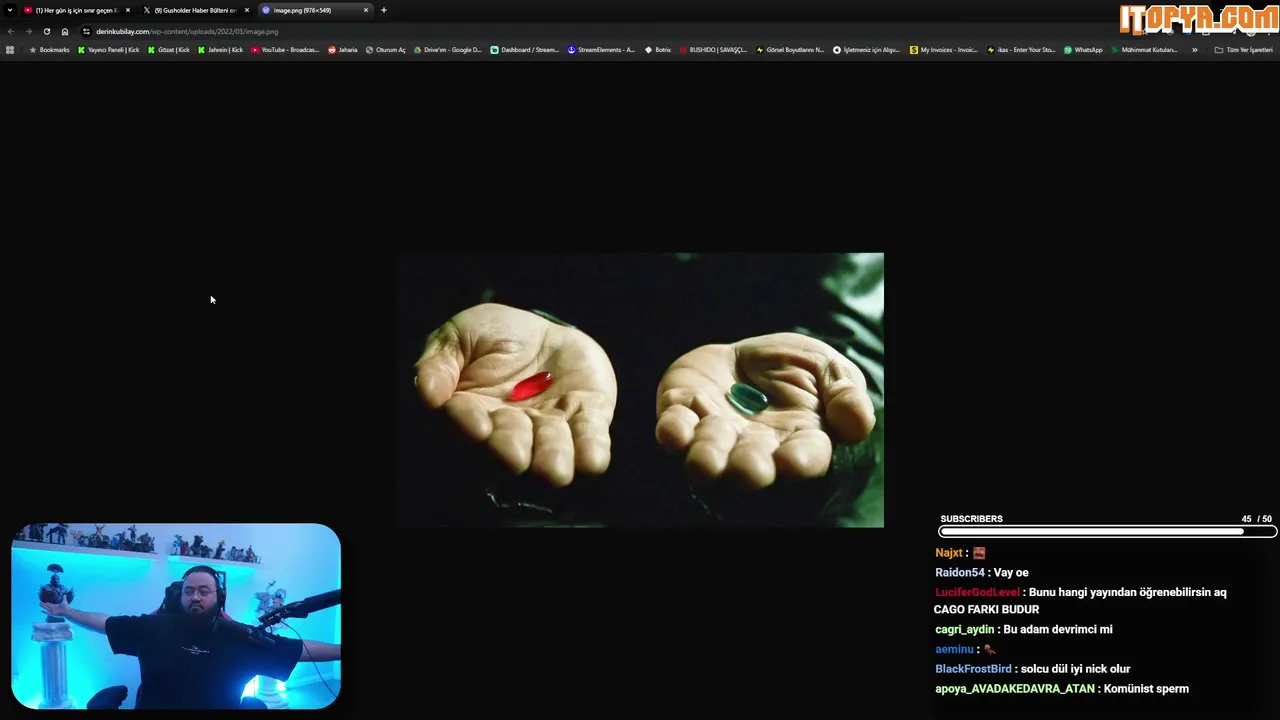Image resolution: width=1280 pixels, height=720 pixels.
Task: Click chat username BlackFrostBird
Action: pos(973,669)
